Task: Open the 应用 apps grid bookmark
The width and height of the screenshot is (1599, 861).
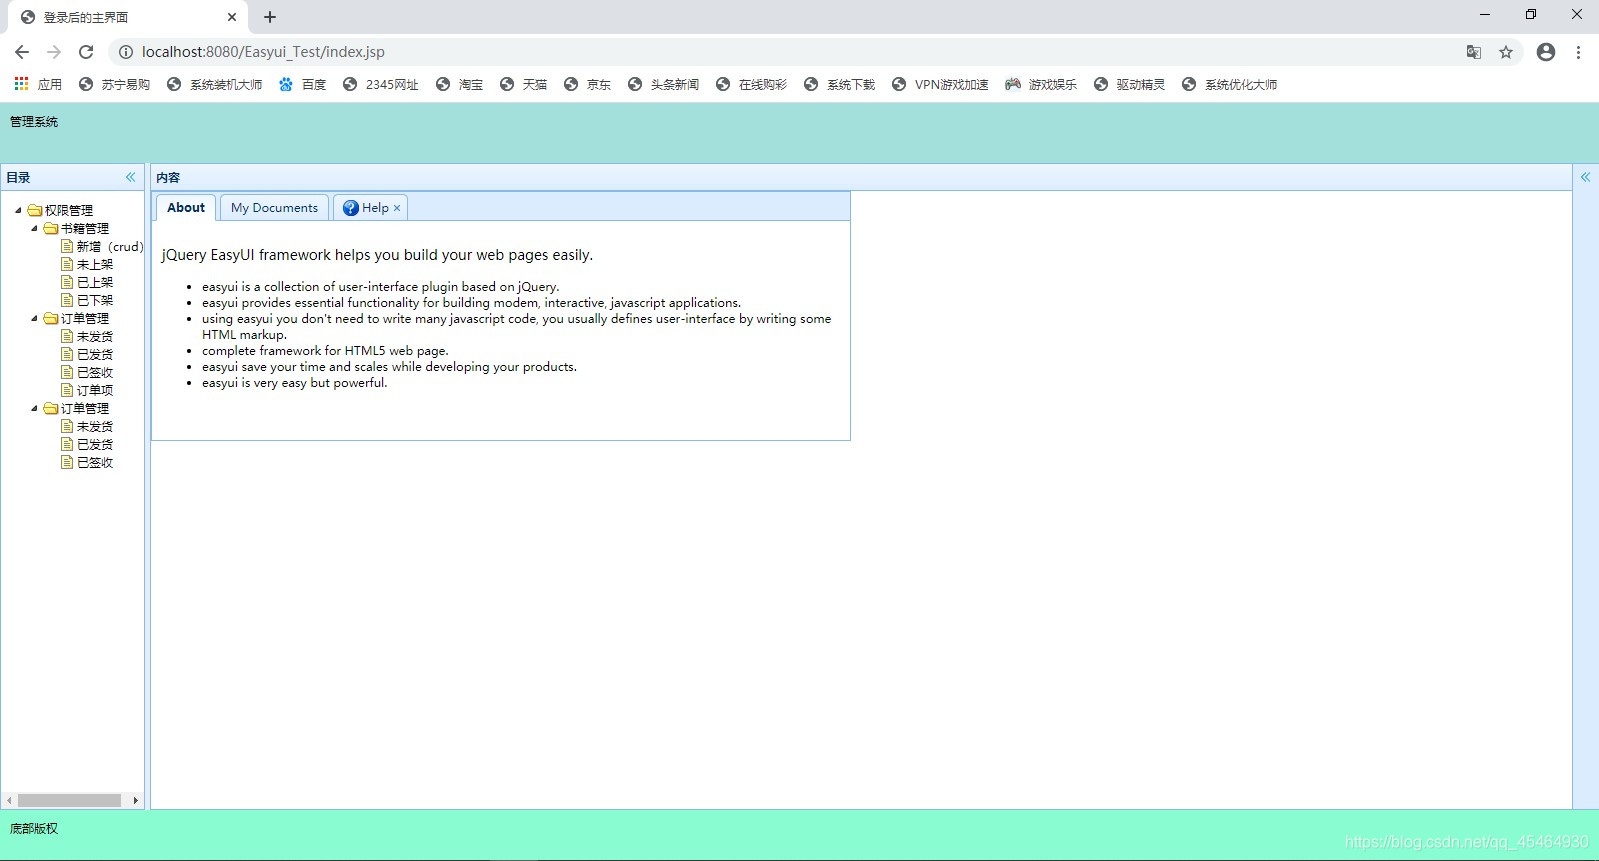Action: pyautogui.click(x=38, y=84)
